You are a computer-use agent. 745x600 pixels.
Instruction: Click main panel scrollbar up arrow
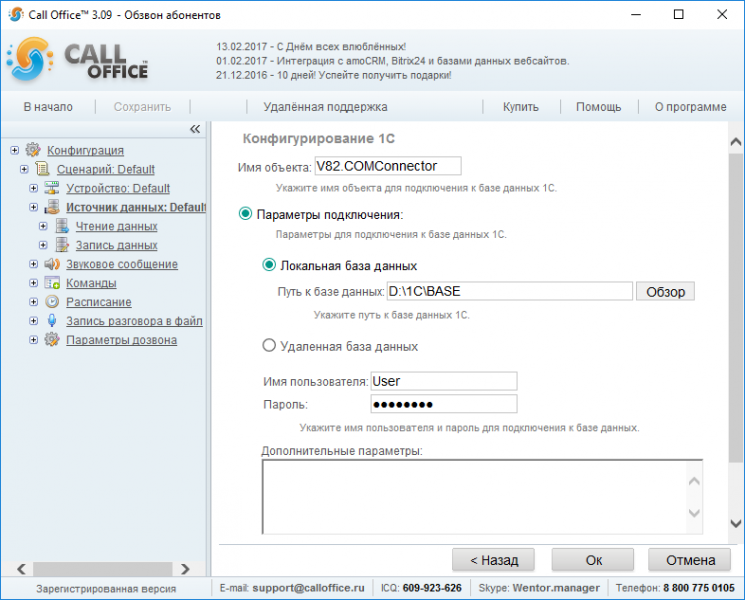[x=735, y=142]
